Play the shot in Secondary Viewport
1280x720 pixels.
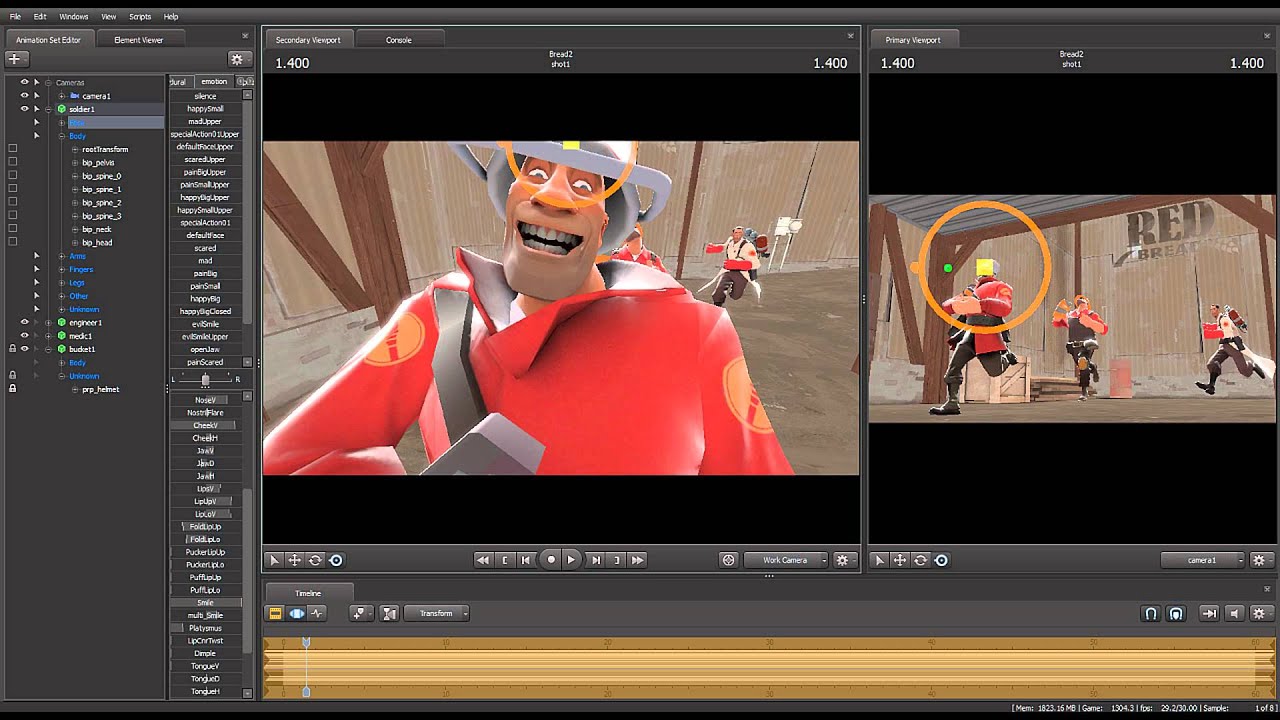571,560
